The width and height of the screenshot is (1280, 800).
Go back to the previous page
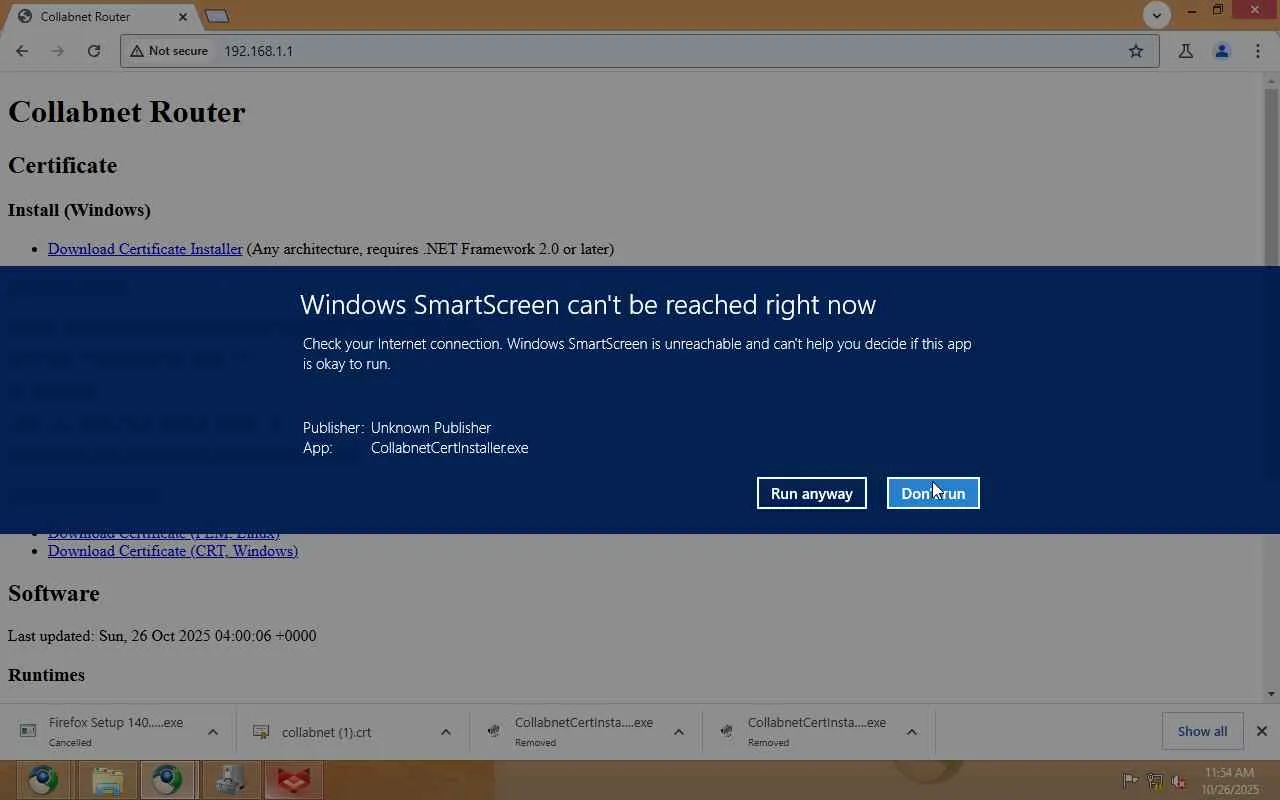tap(22, 51)
